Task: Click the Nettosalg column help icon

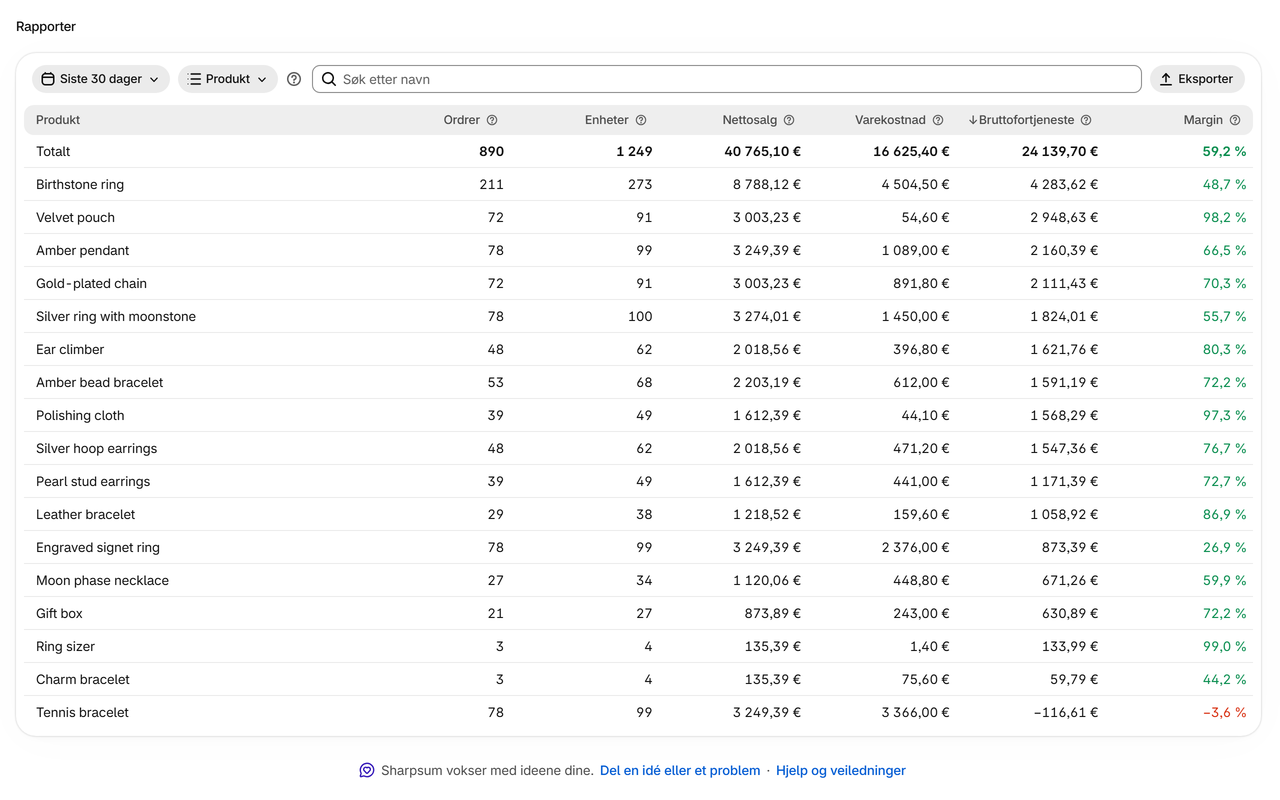Action: coord(789,120)
